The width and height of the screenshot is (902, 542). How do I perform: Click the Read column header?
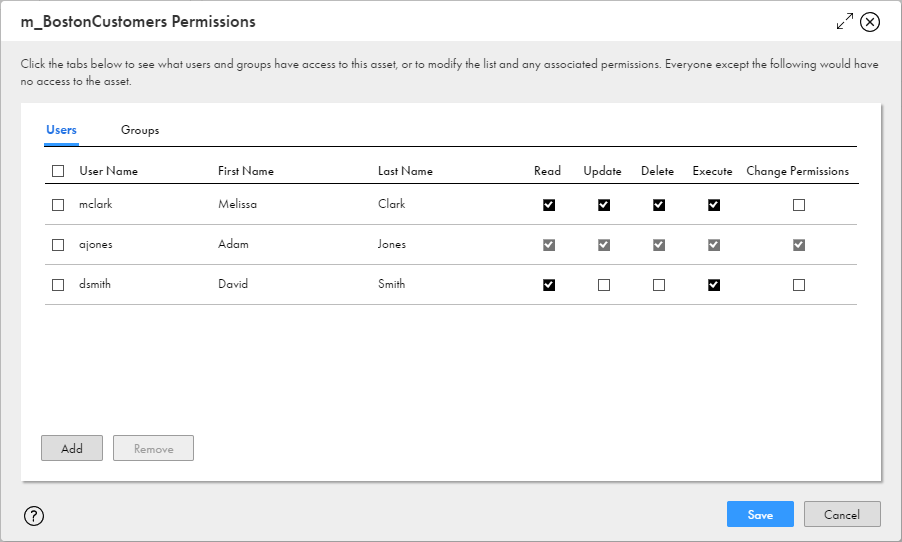coord(547,171)
